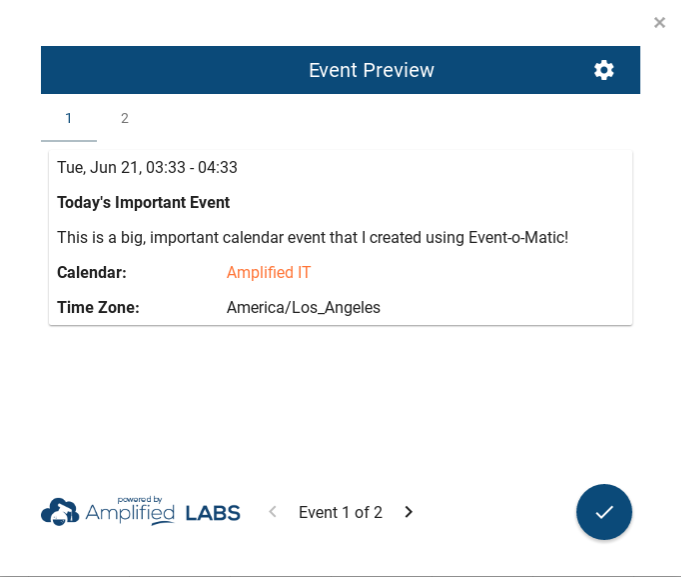Screen dimensions: 681x577
Task: Select event tab 1
Action: click(x=68, y=118)
